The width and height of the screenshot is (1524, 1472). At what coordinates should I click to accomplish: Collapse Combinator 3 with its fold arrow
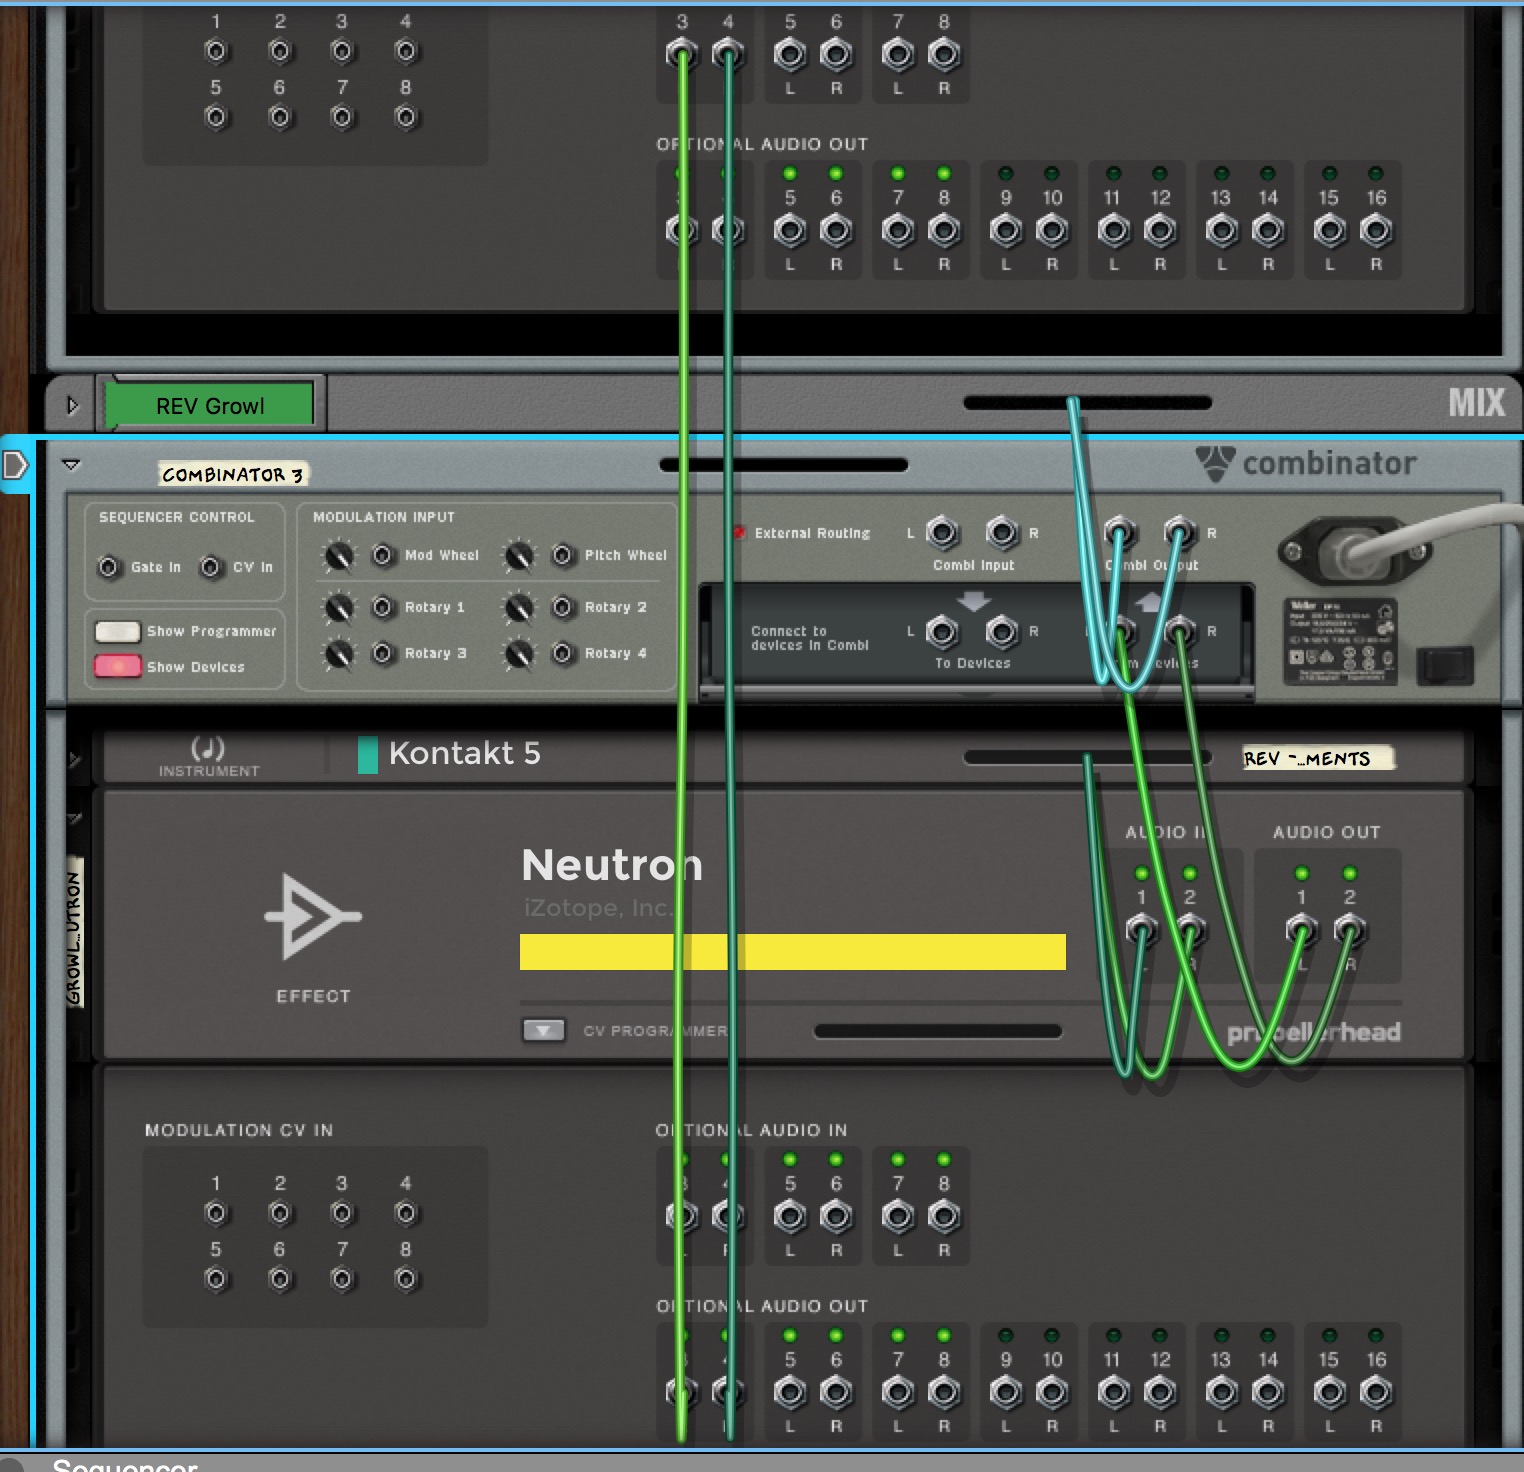pos(71,465)
